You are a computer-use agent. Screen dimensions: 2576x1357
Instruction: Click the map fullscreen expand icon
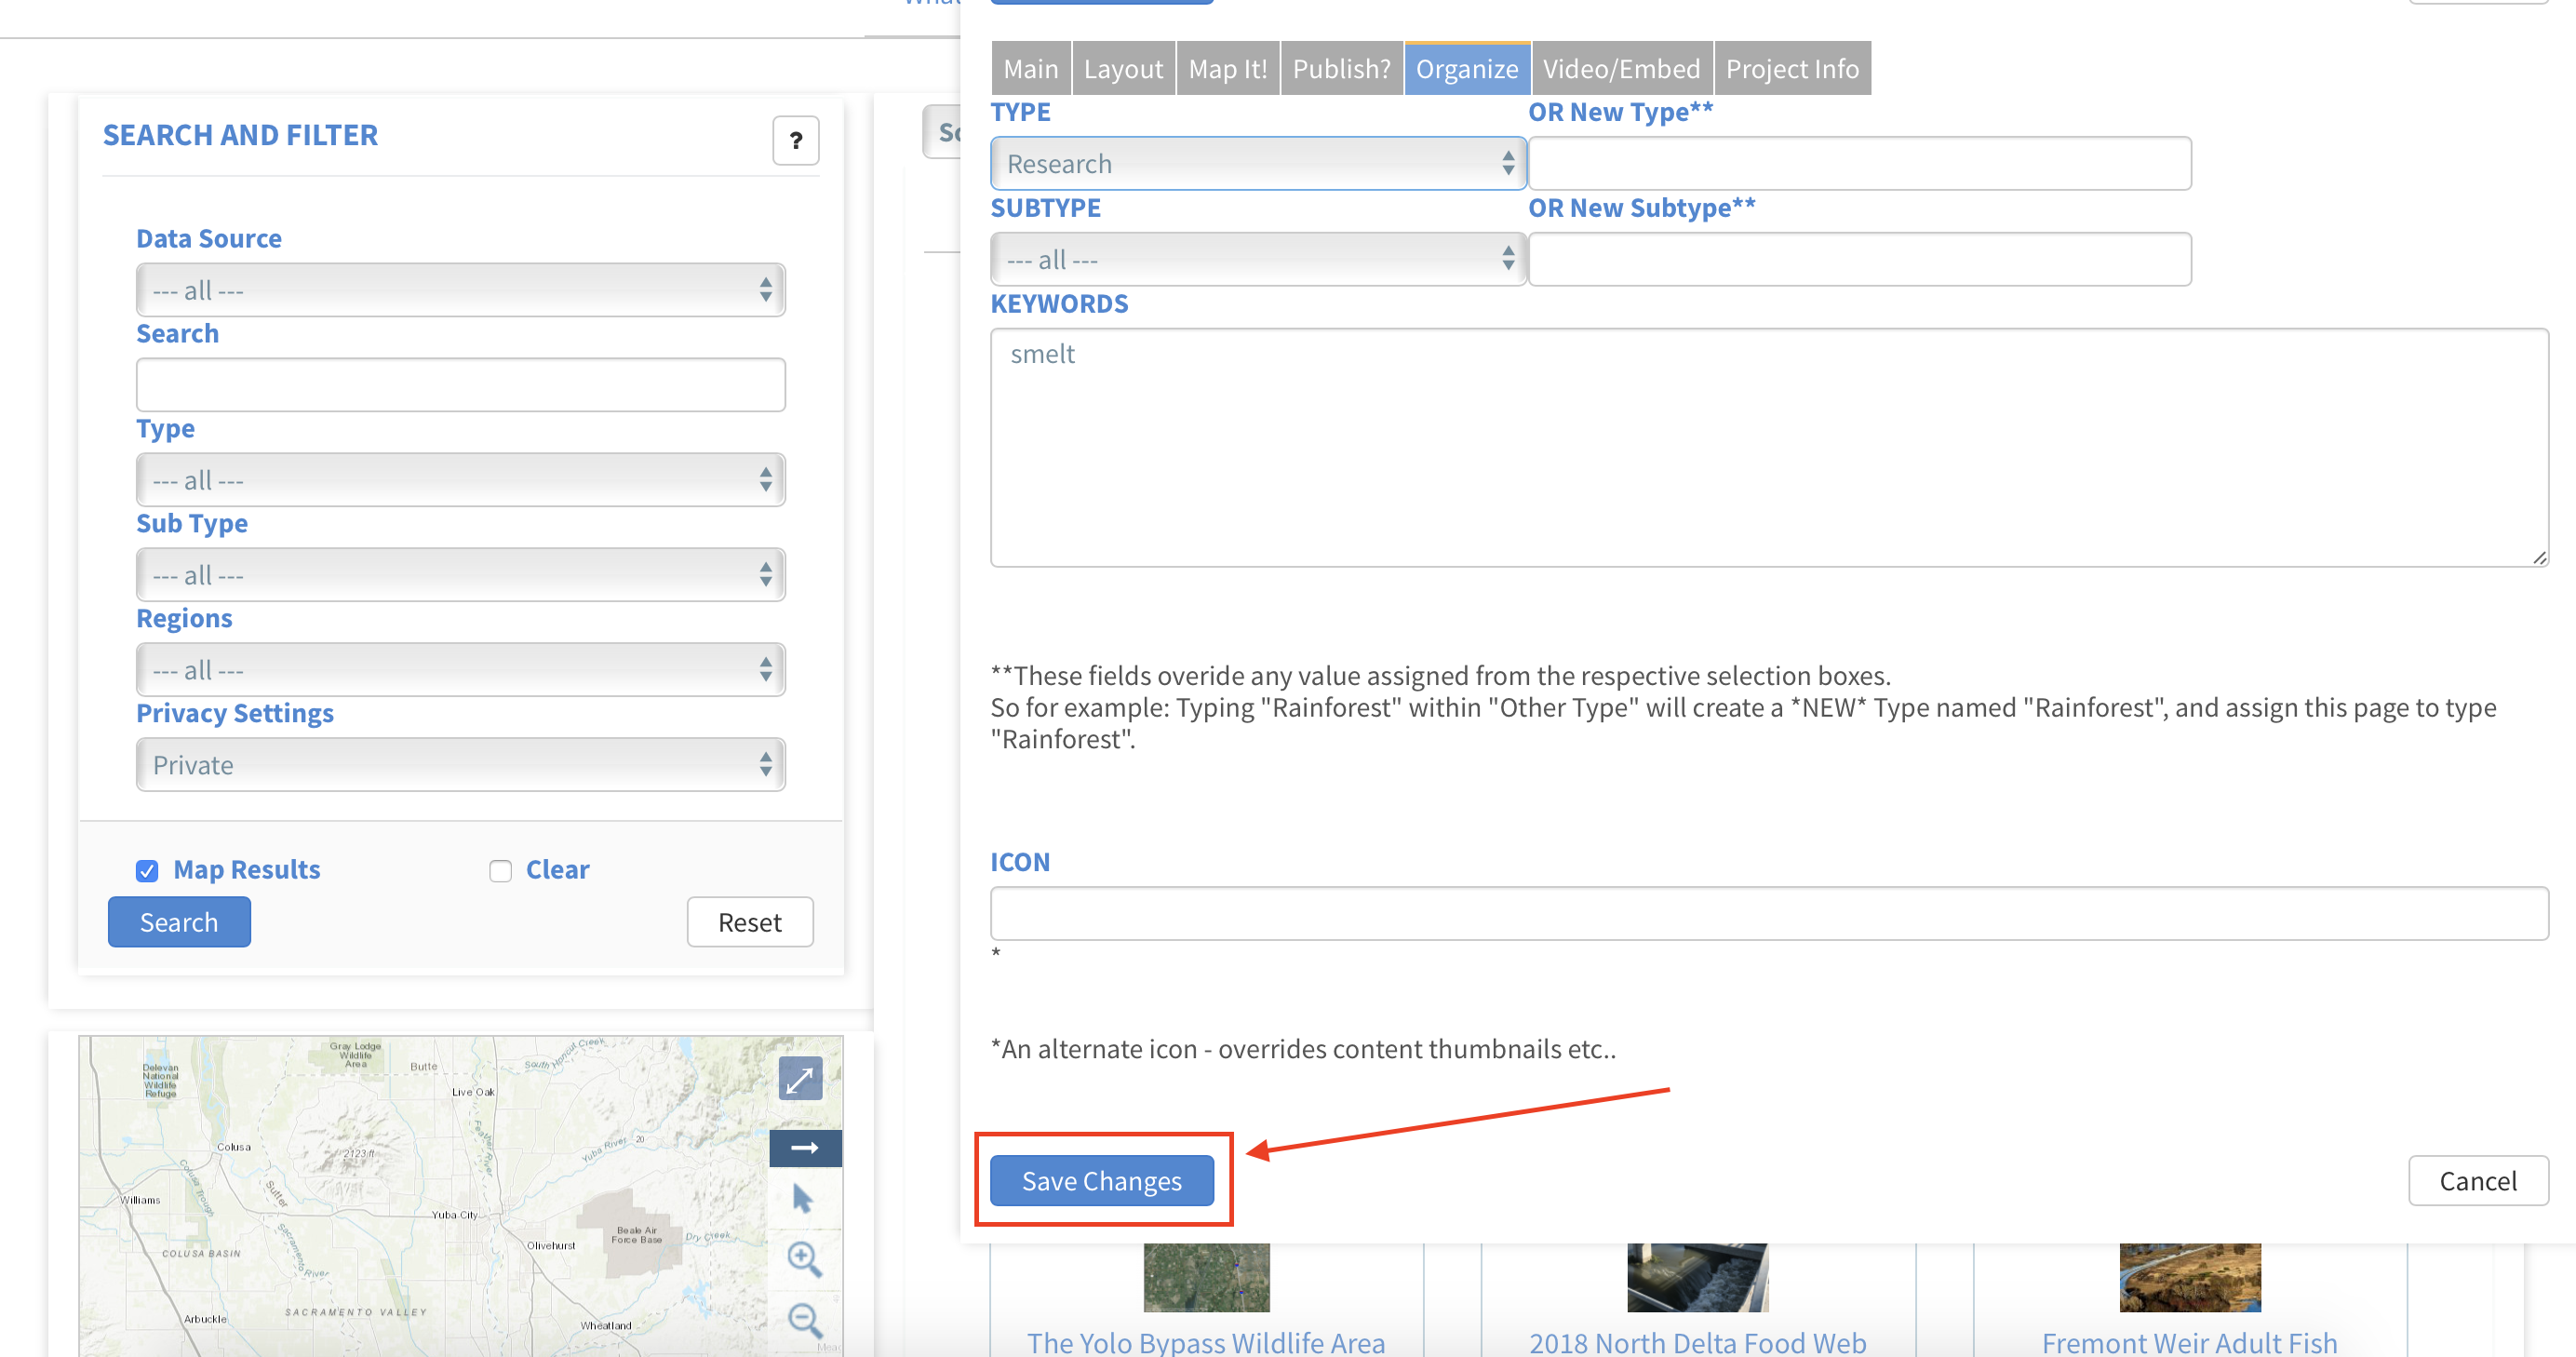pyautogui.click(x=800, y=1079)
